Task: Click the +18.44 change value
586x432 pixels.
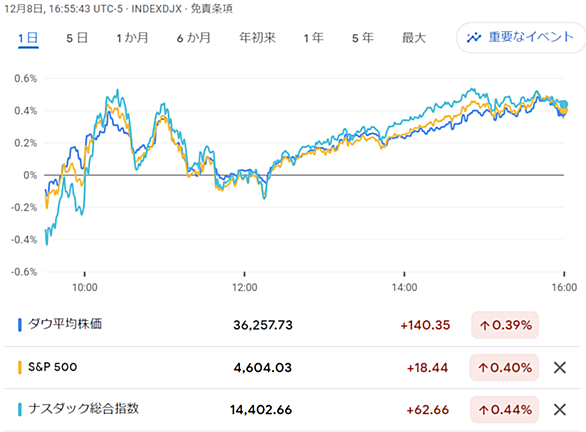Action: 427,368
